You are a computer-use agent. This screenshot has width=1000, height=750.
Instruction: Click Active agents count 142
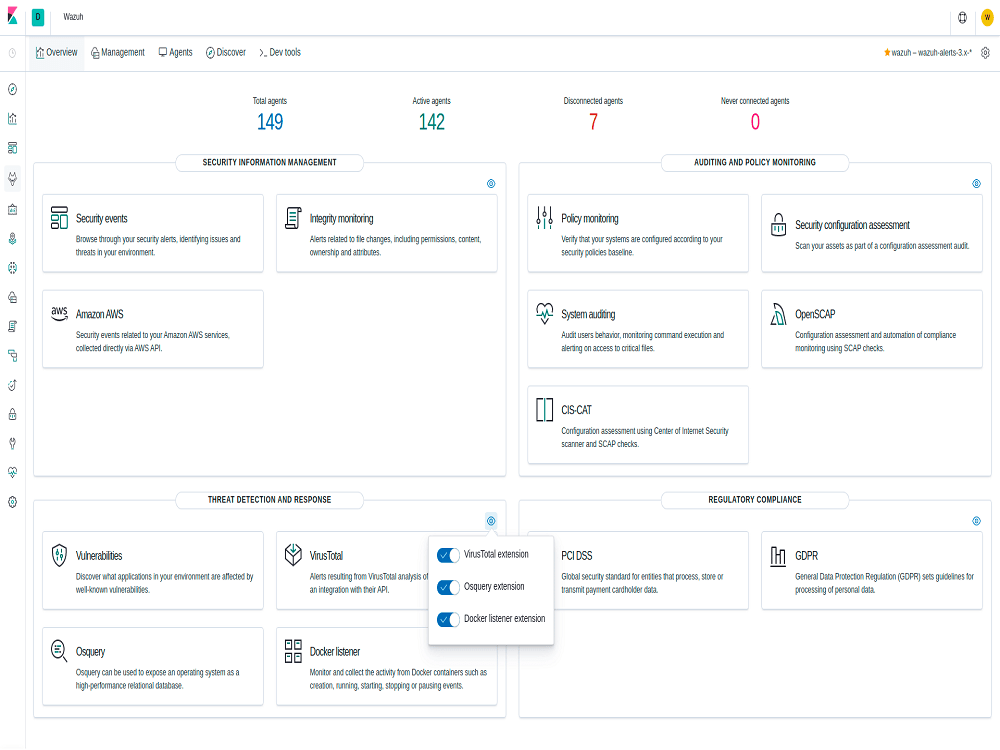click(432, 122)
